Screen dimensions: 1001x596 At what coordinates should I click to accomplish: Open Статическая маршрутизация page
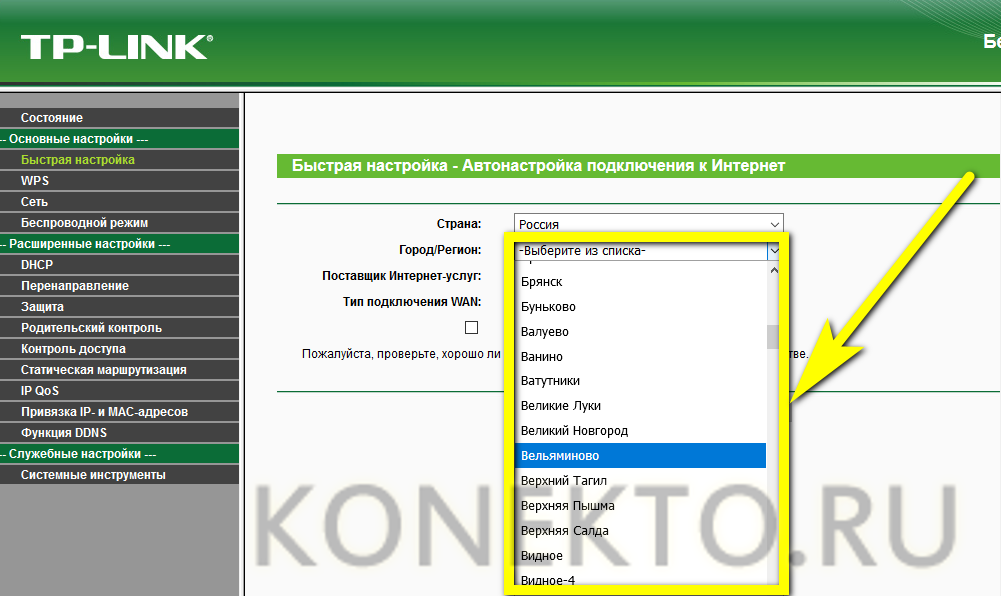click(x=119, y=370)
